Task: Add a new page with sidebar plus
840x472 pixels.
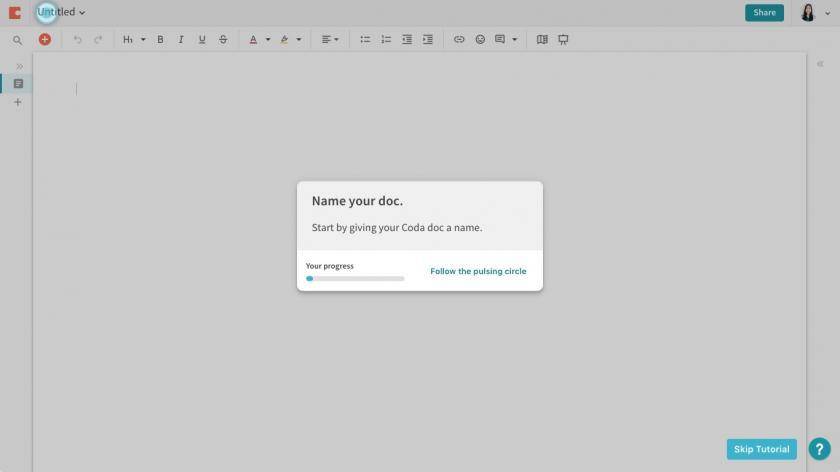Action: 18,102
